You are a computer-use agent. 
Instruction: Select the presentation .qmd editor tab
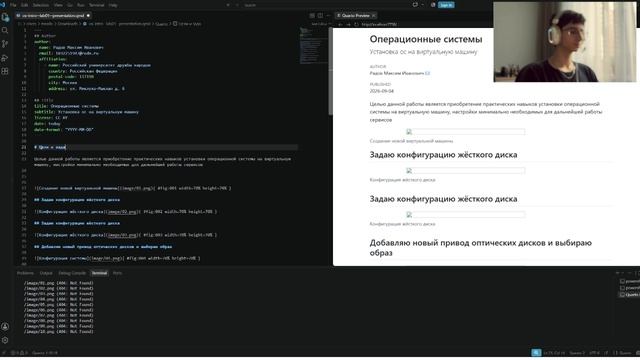(x=53, y=16)
